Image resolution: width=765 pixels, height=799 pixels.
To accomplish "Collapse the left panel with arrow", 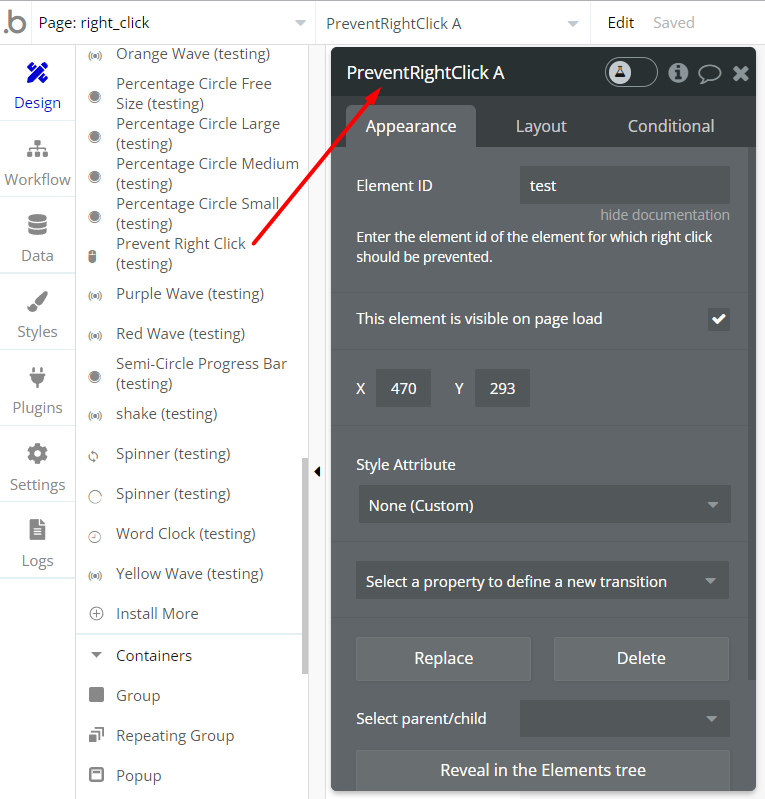I will [x=317, y=471].
